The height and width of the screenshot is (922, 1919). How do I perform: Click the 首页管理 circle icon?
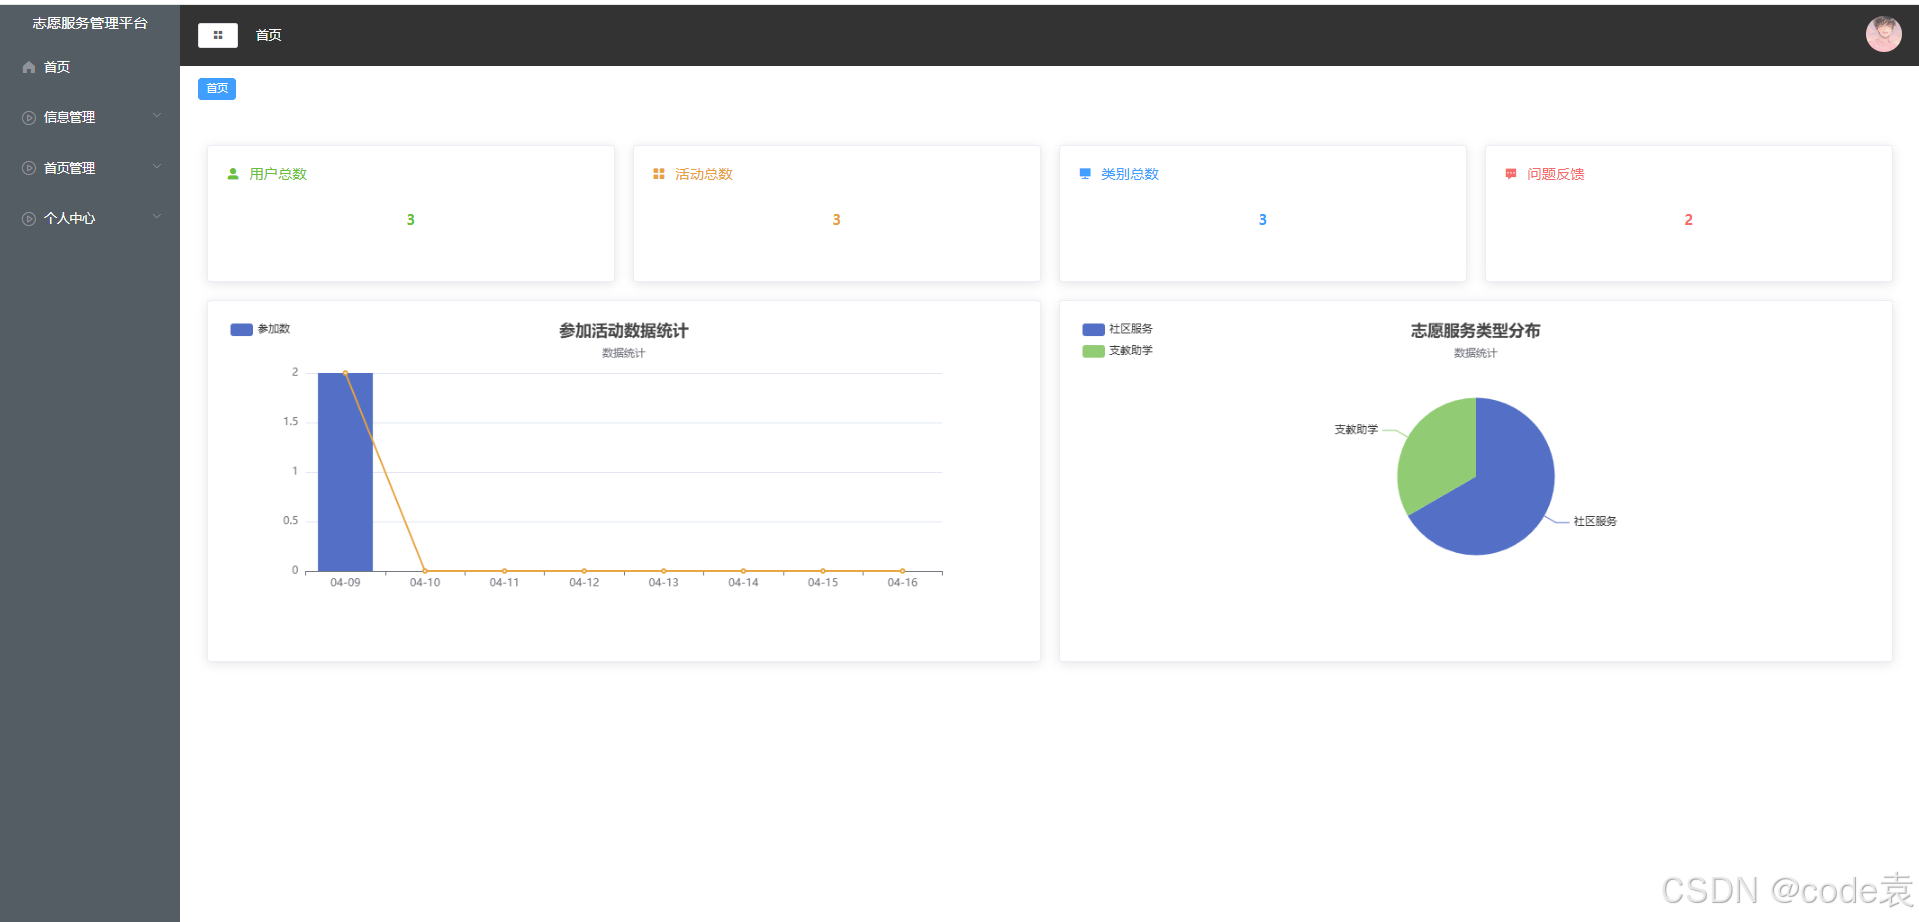point(29,168)
